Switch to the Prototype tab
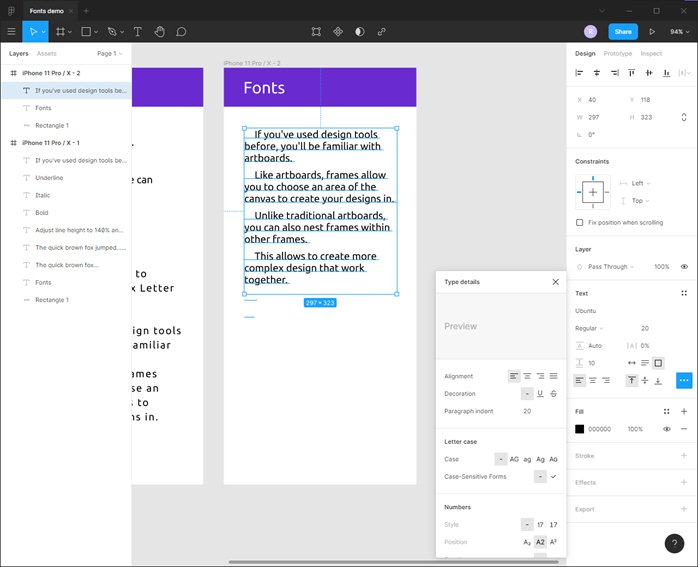Image resolution: width=698 pixels, height=567 pixels. (x=617, y=53)
